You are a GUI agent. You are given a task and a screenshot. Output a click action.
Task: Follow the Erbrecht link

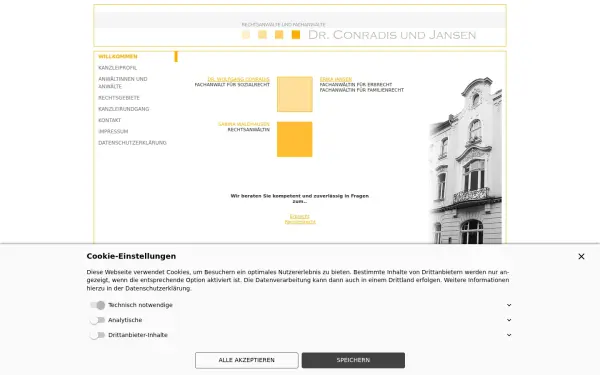(300, 216)
